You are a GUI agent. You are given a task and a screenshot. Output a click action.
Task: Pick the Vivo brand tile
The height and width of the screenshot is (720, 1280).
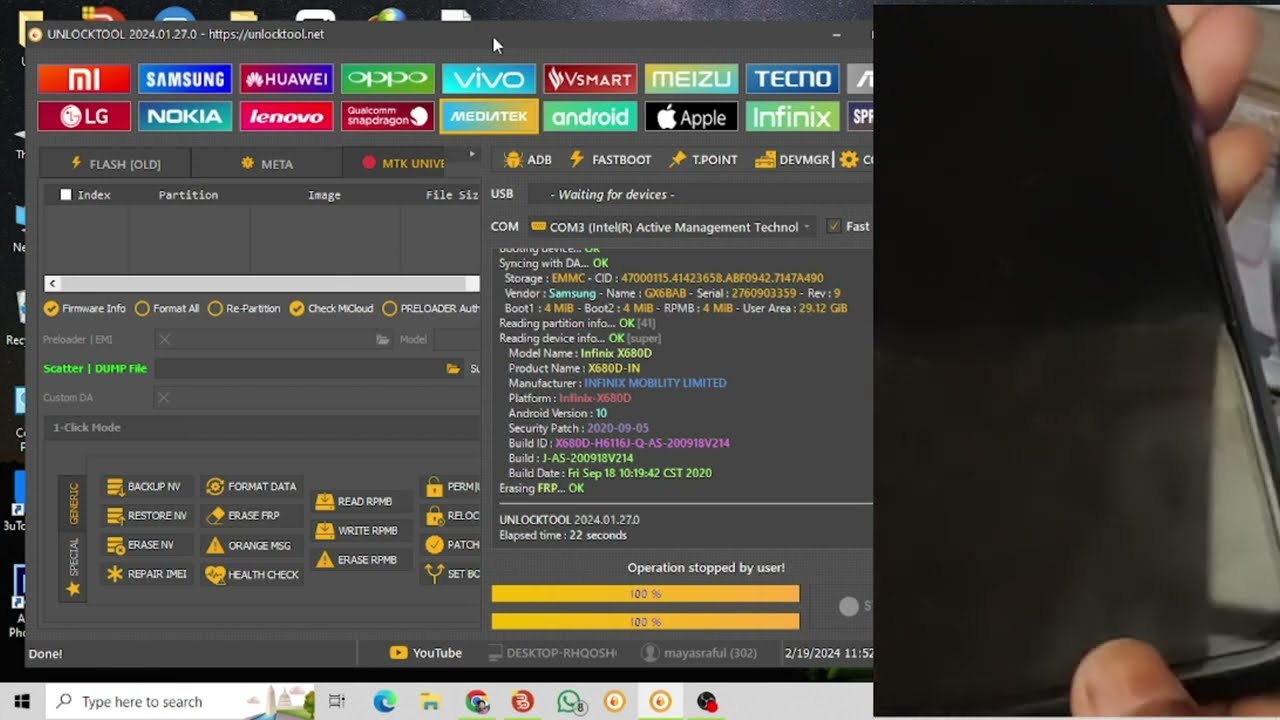click(489, 79)
